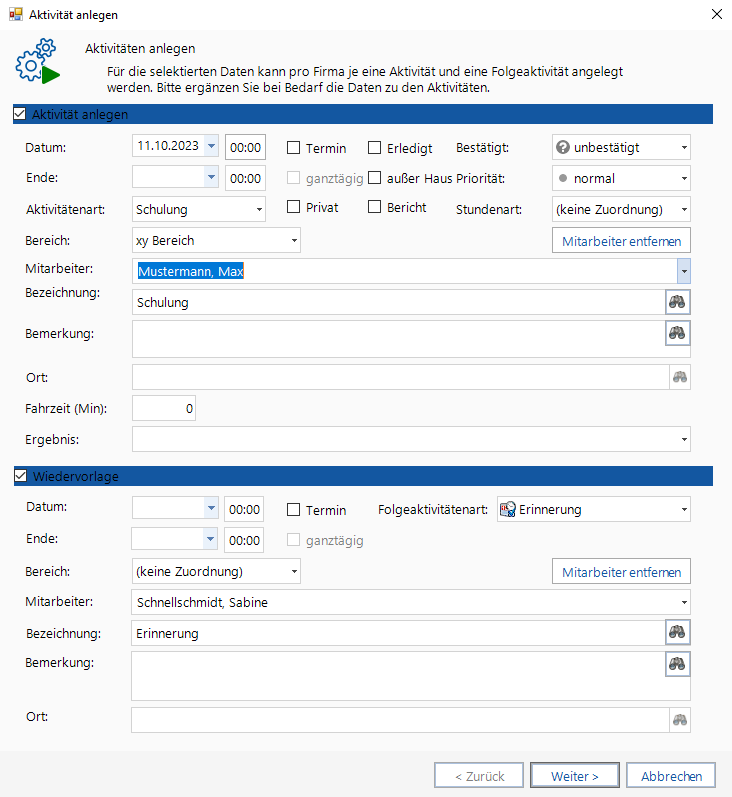Click into the 'Fahrzeit (Min)' input field
This screenshot has width=732, height=797.
coord(164,408)
